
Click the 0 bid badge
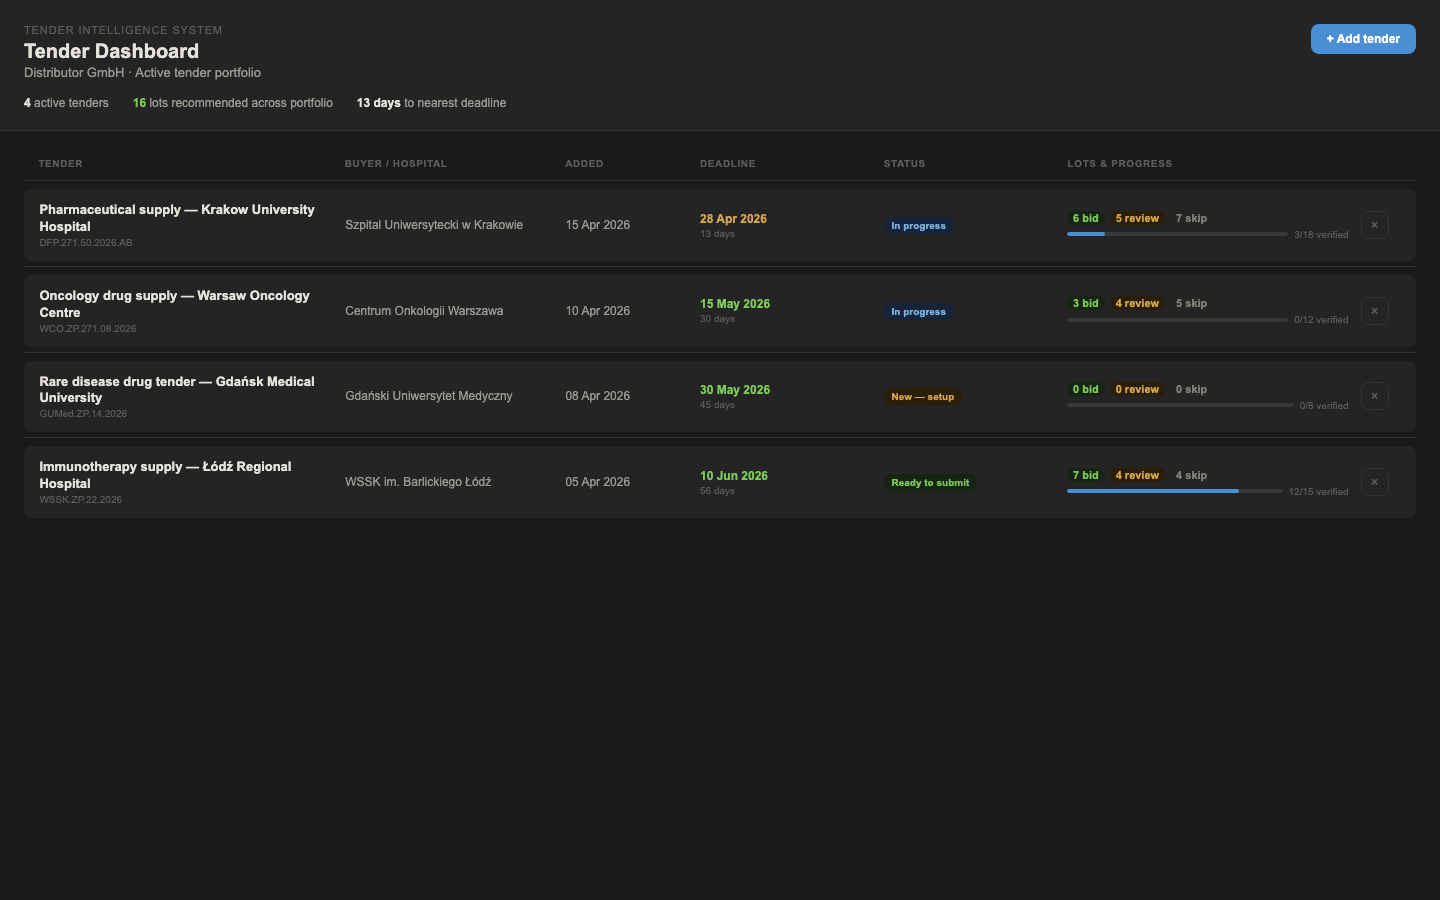point(1086,389)
